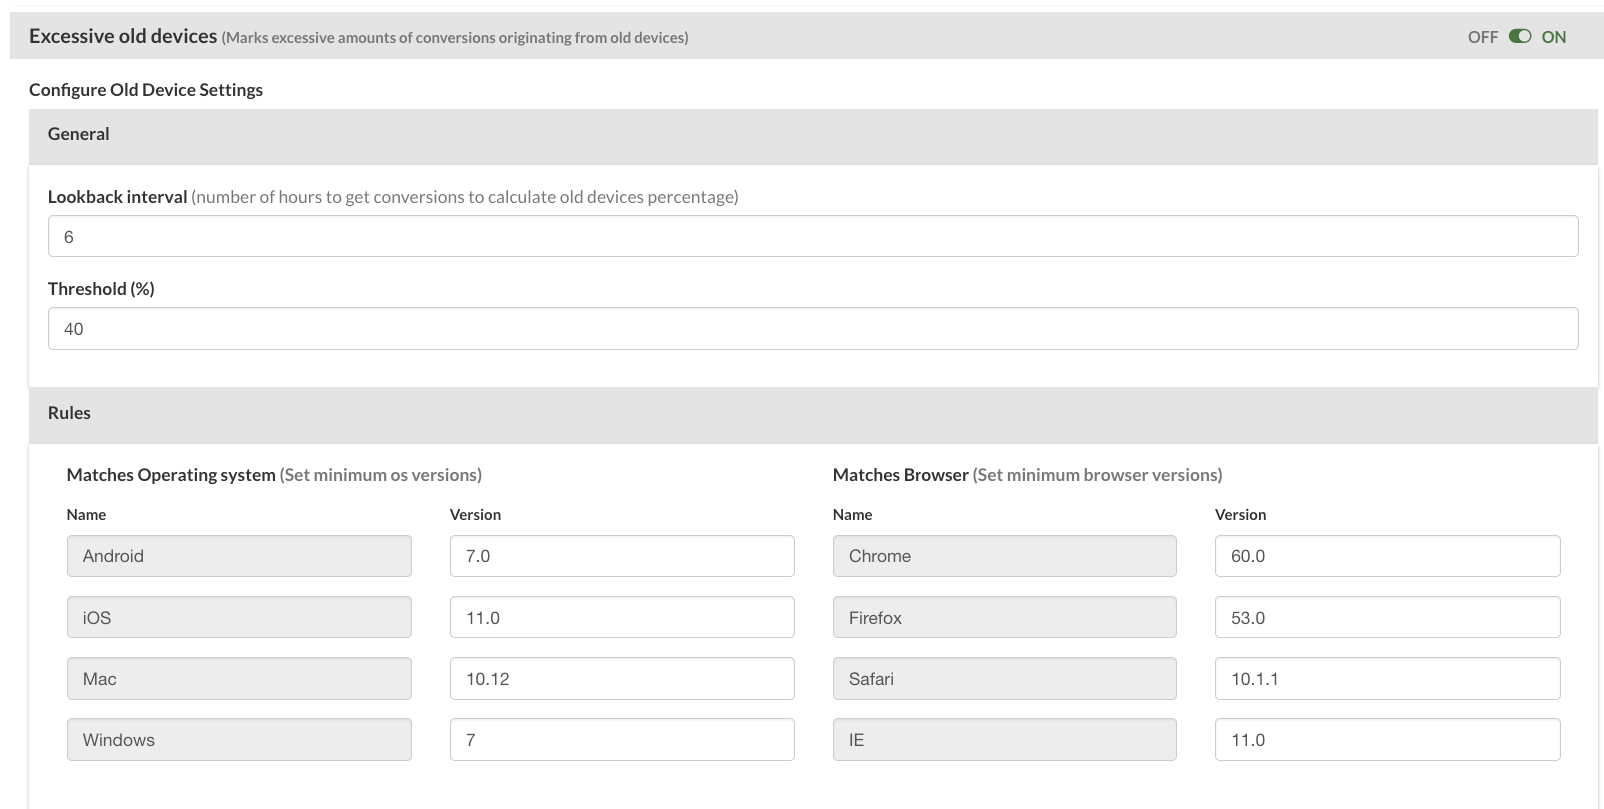Click the Matches Browser label
1604x809 pixels.
tap(901, 475)
